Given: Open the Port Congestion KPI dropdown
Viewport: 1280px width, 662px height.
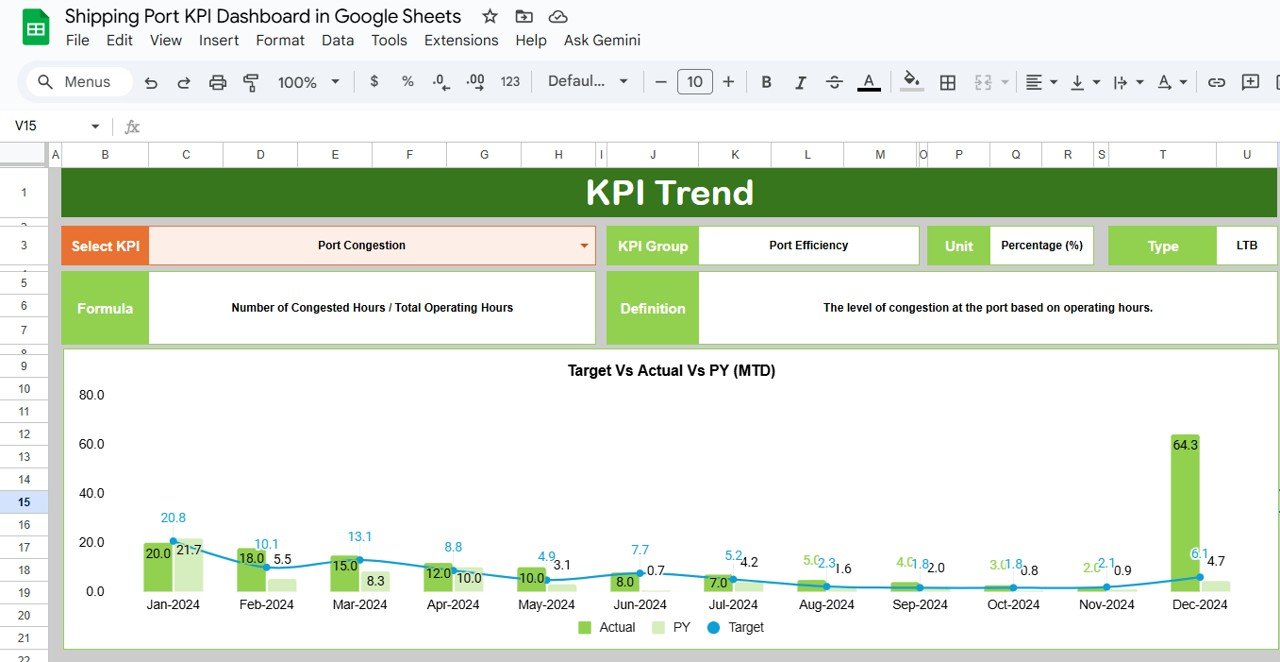Looking at the screenshot, I should (583, 245).
